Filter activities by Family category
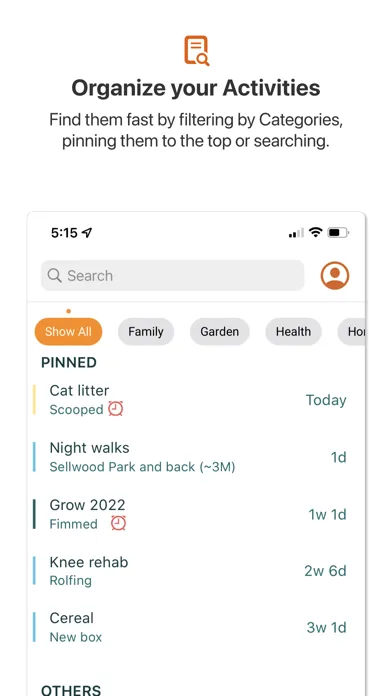The image size is (392, 696). 146,332
